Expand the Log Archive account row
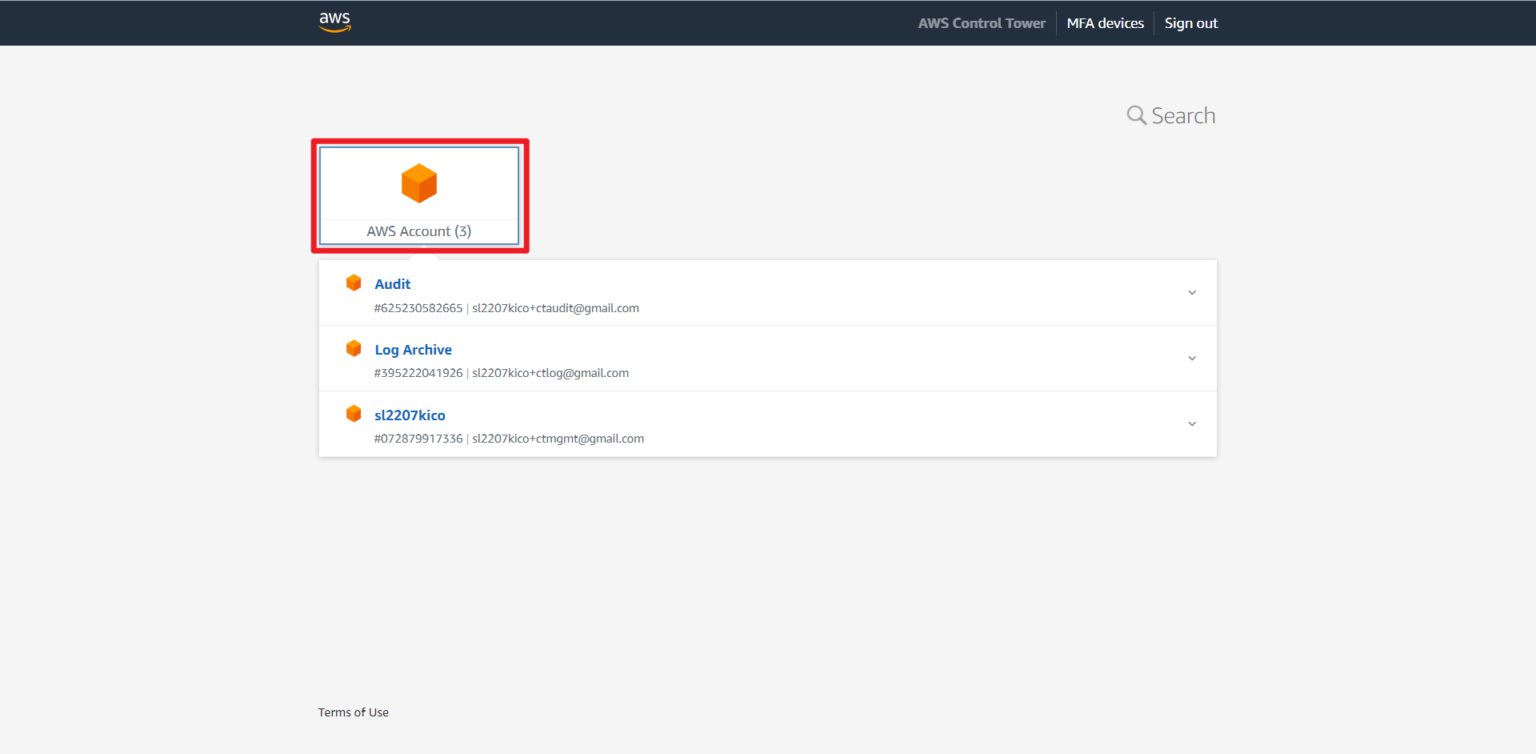 click(x=1191, y=357)
